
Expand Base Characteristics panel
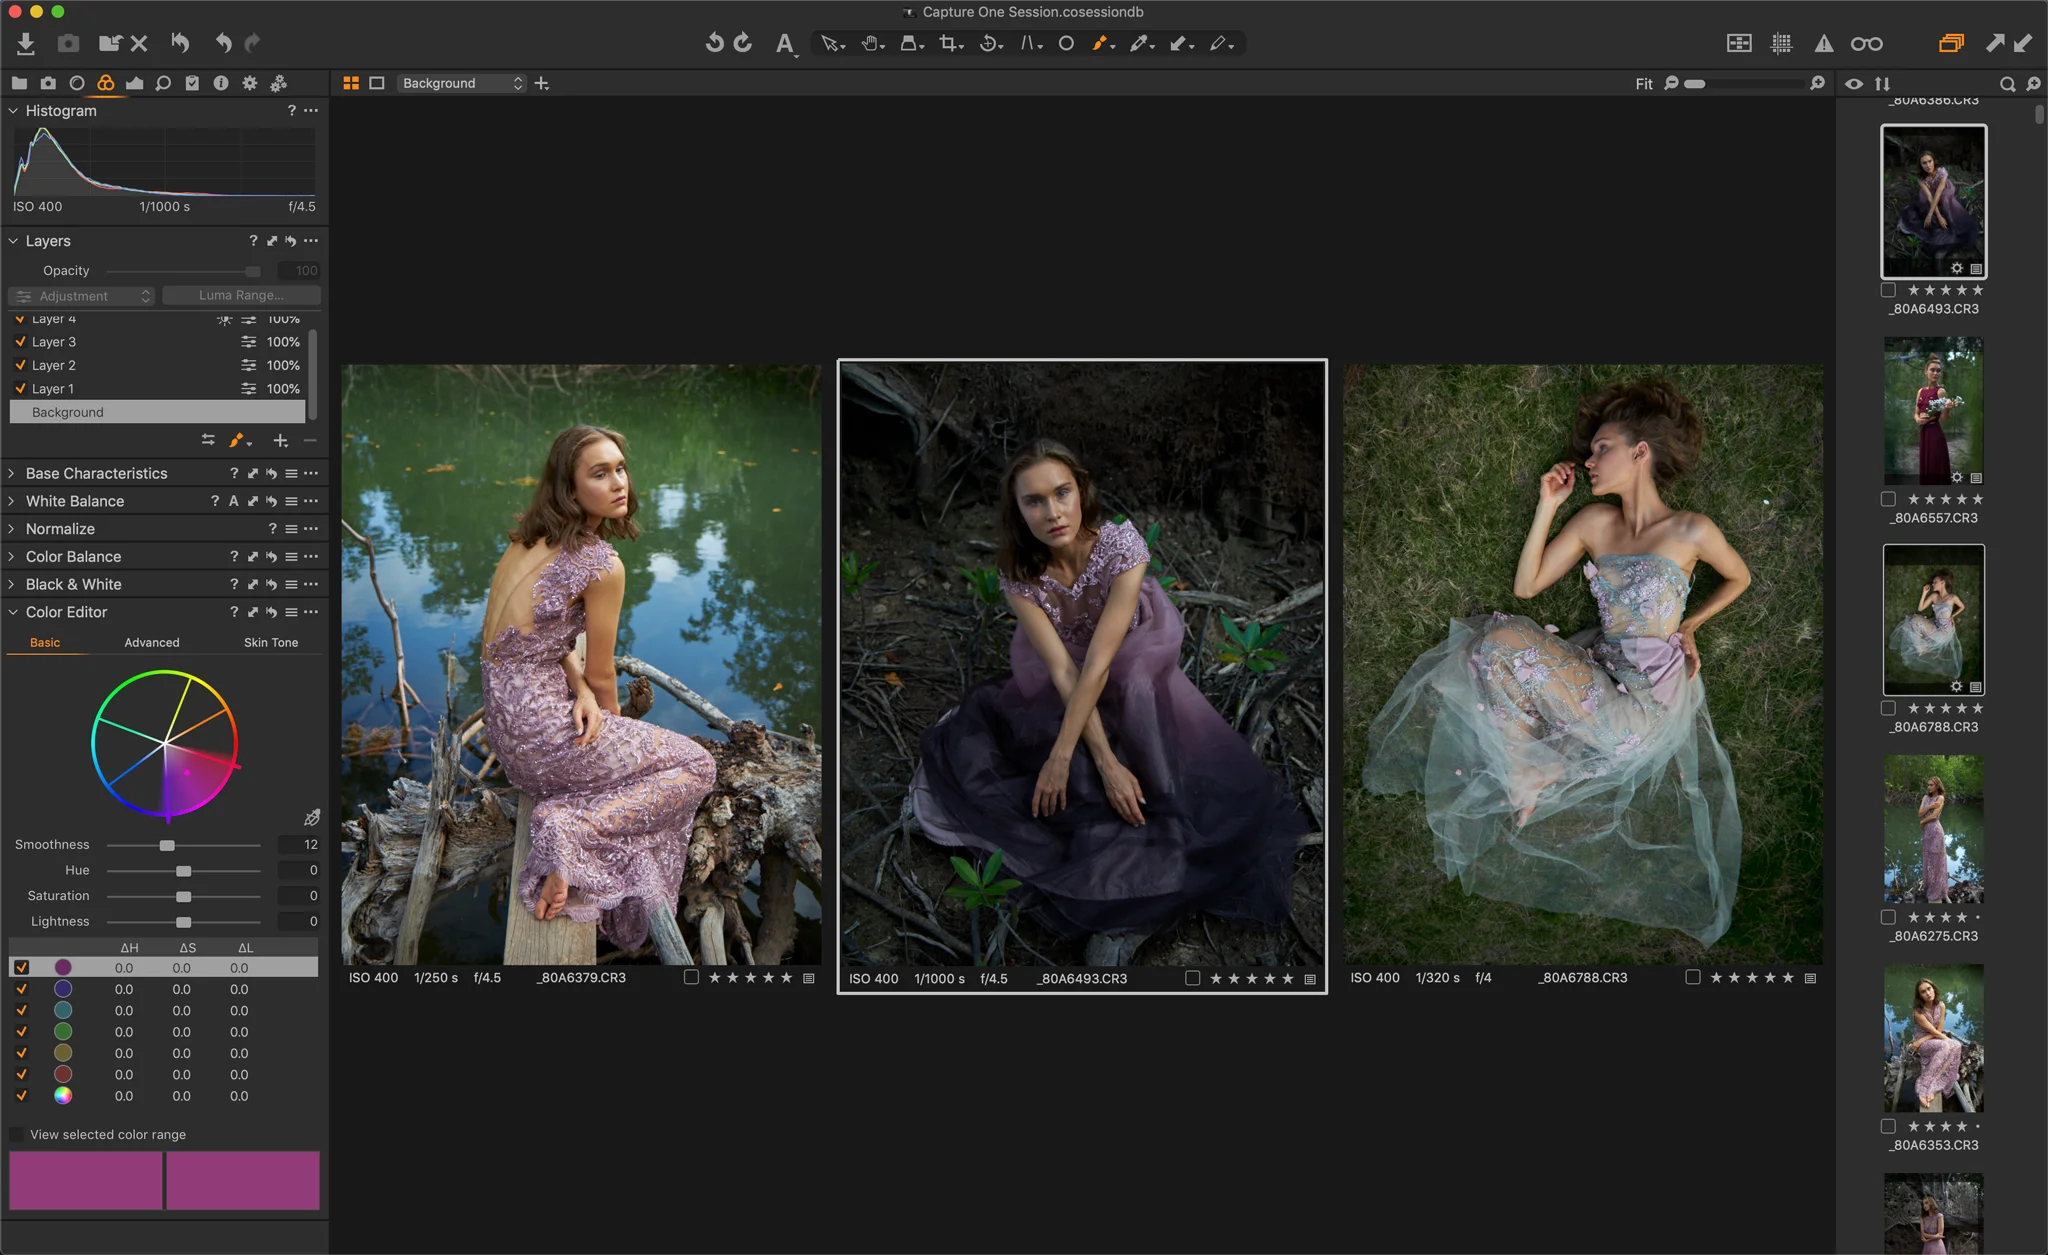tap(13, 473)
